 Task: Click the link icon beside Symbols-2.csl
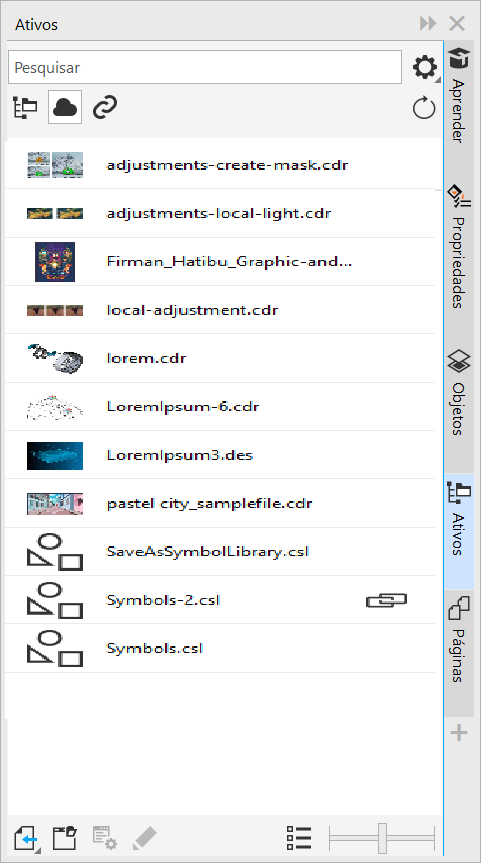coord(386,600)
